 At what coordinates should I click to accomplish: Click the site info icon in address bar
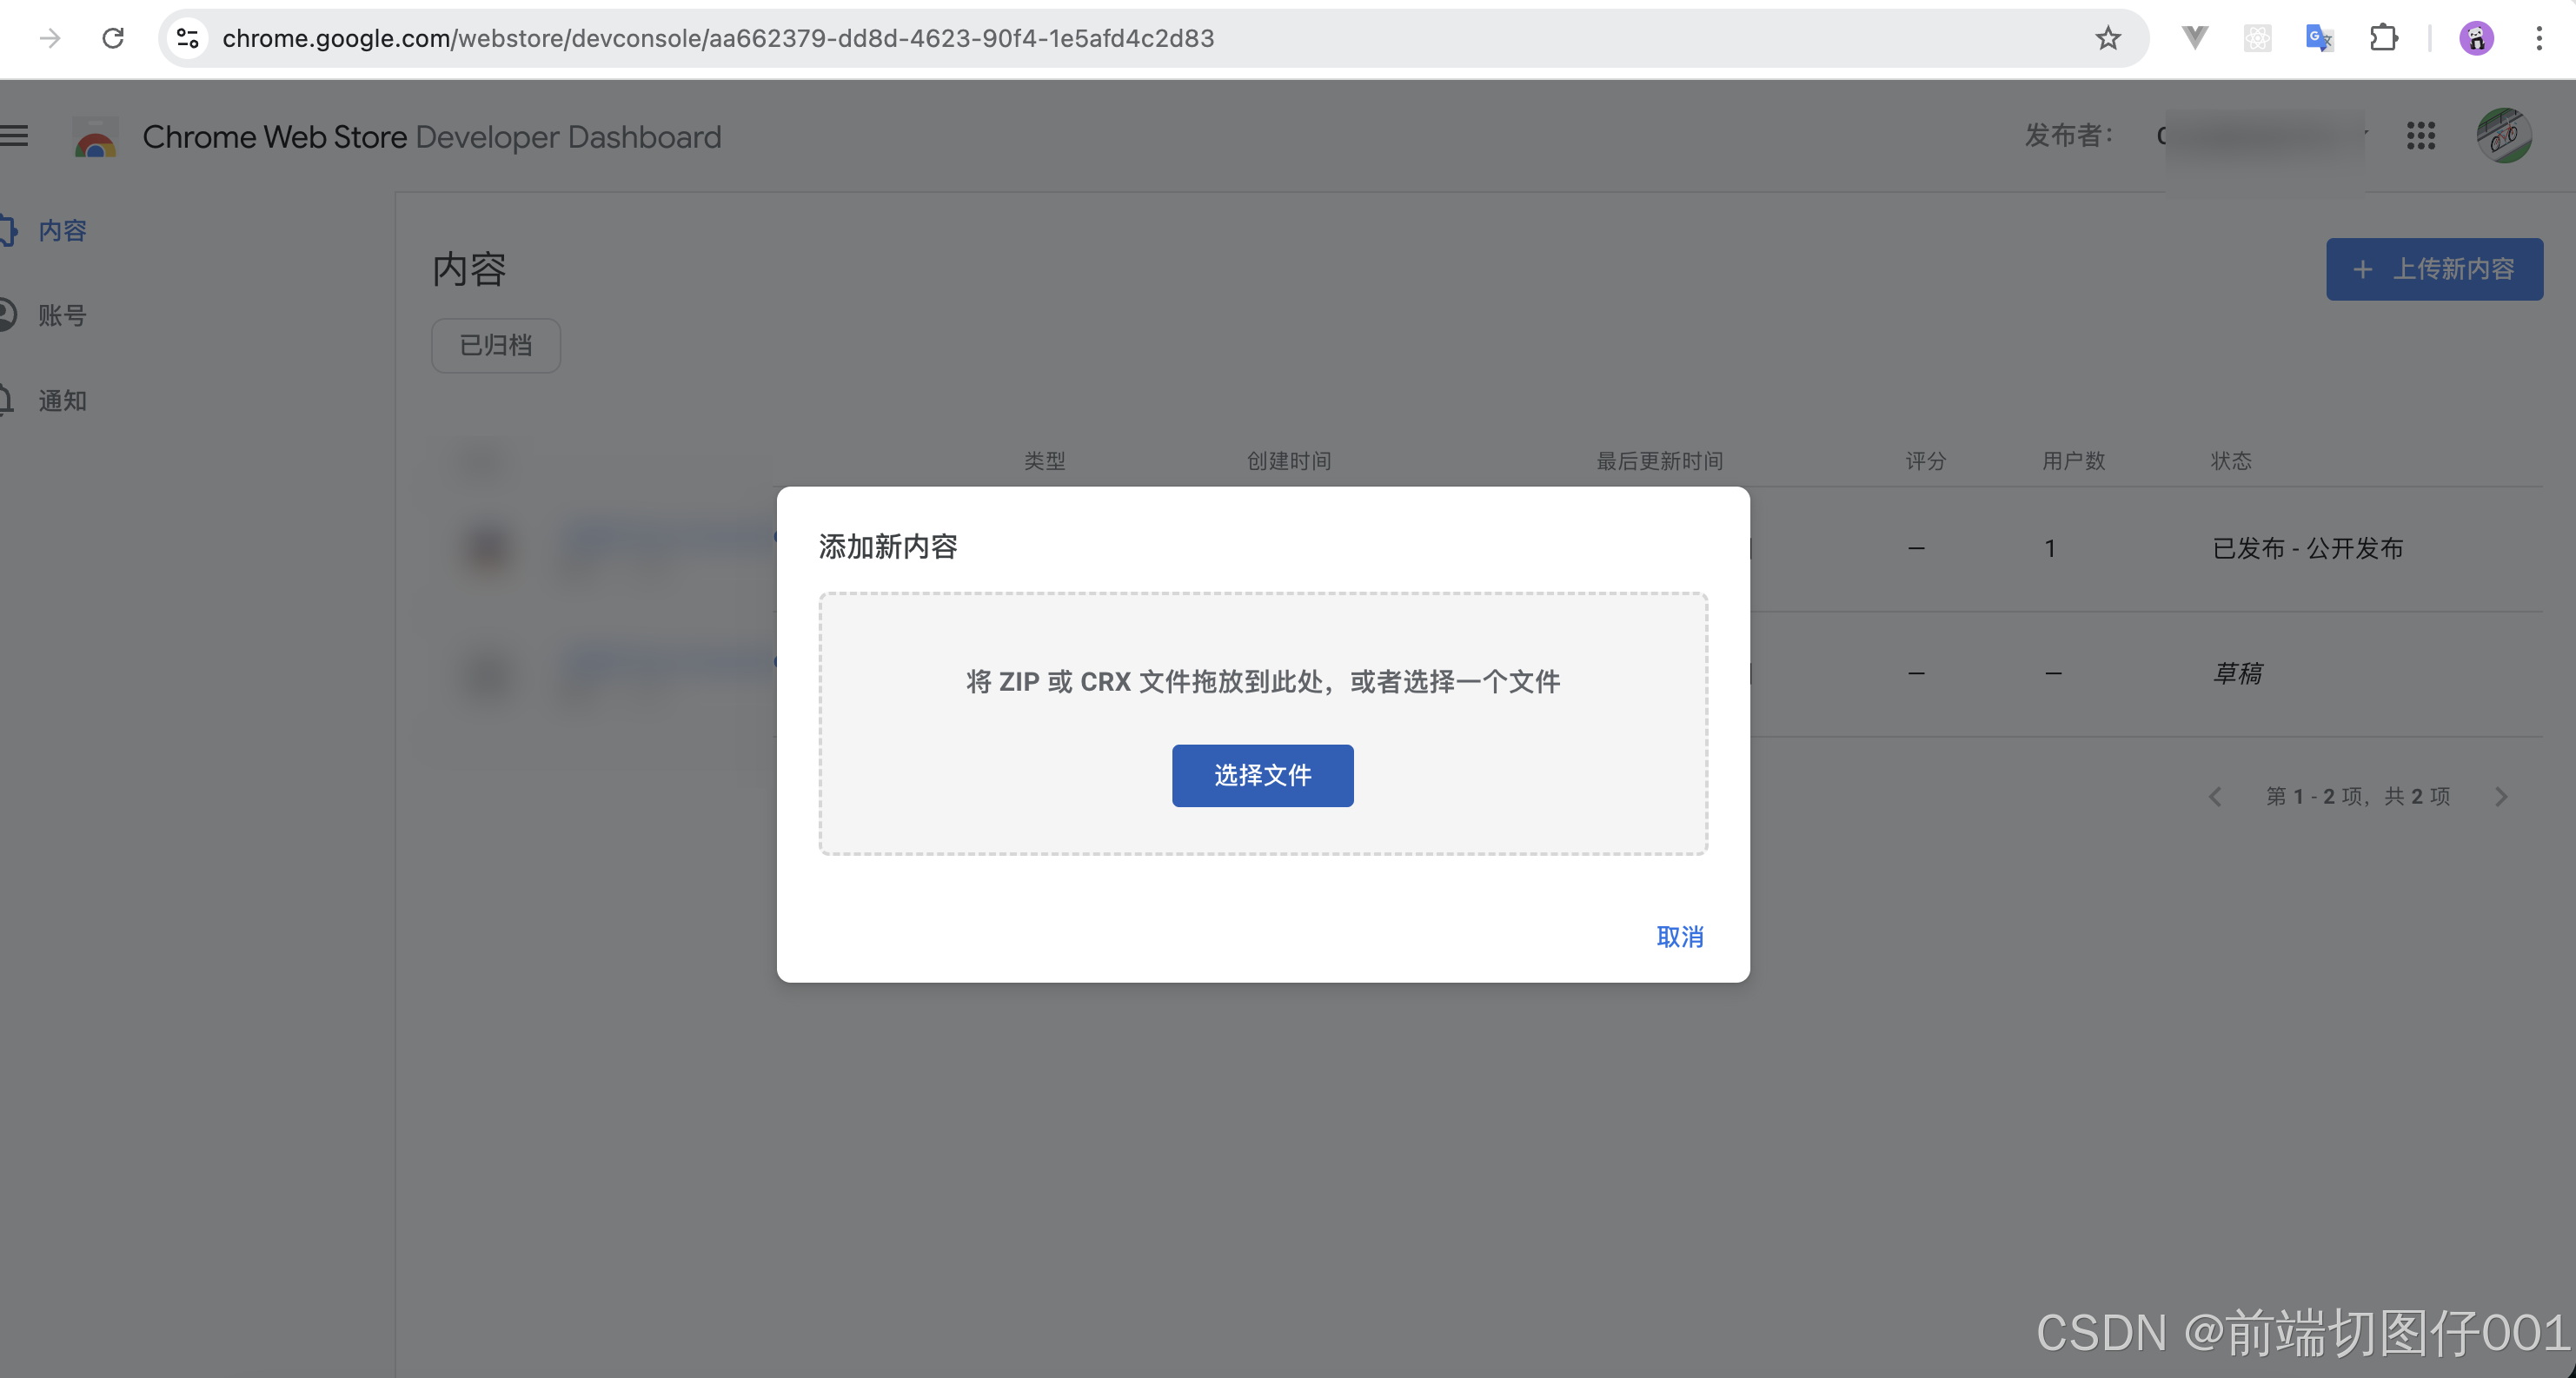[187, 38]
